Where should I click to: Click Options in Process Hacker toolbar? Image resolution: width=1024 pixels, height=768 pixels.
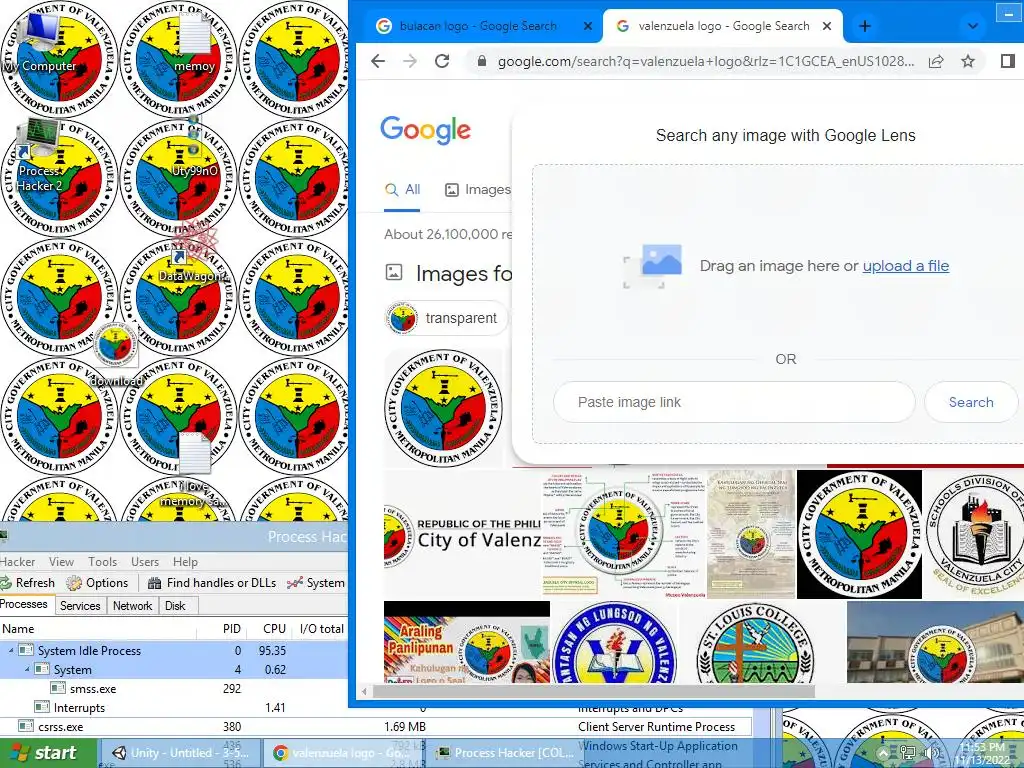coord(98,583)
